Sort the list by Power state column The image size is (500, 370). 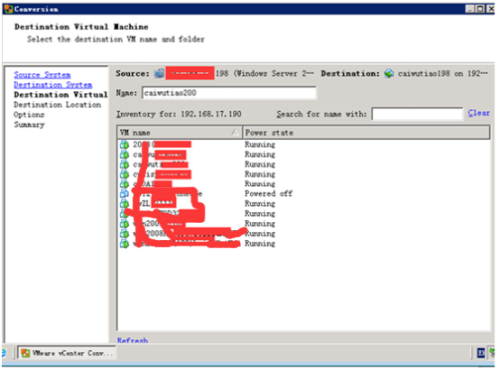366,133
